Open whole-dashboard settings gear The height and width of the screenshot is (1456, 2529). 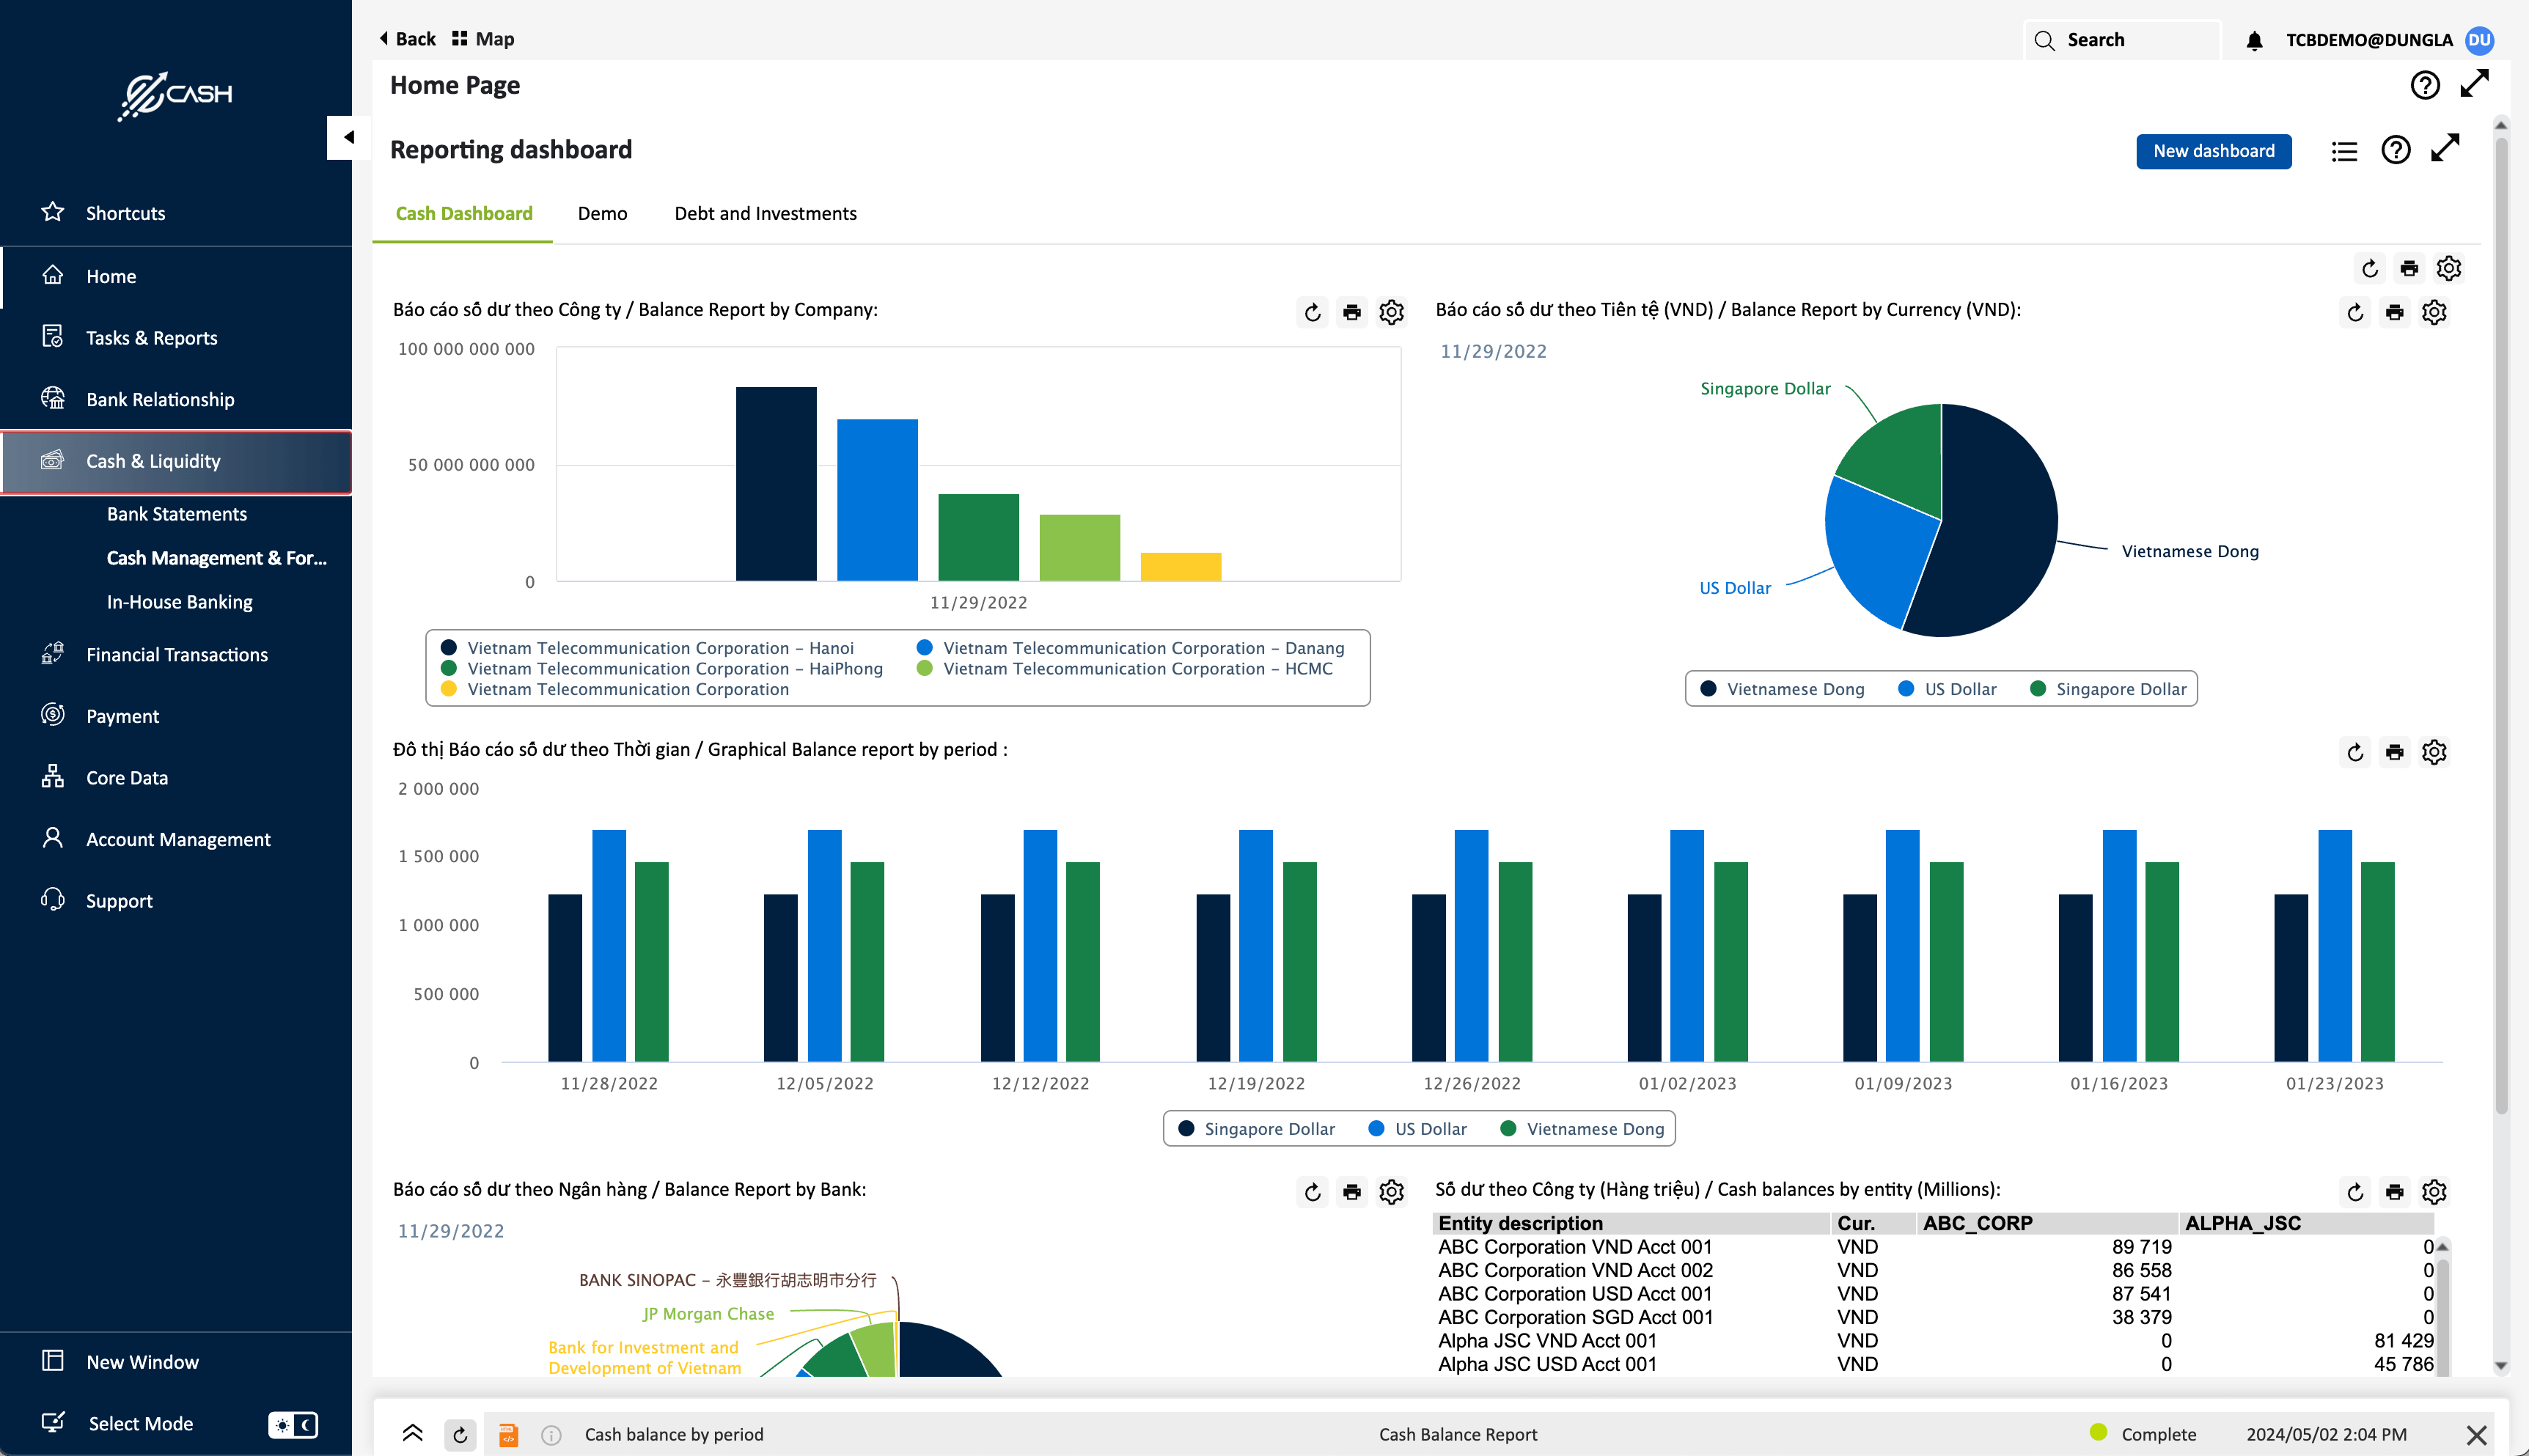point(2449,268)
